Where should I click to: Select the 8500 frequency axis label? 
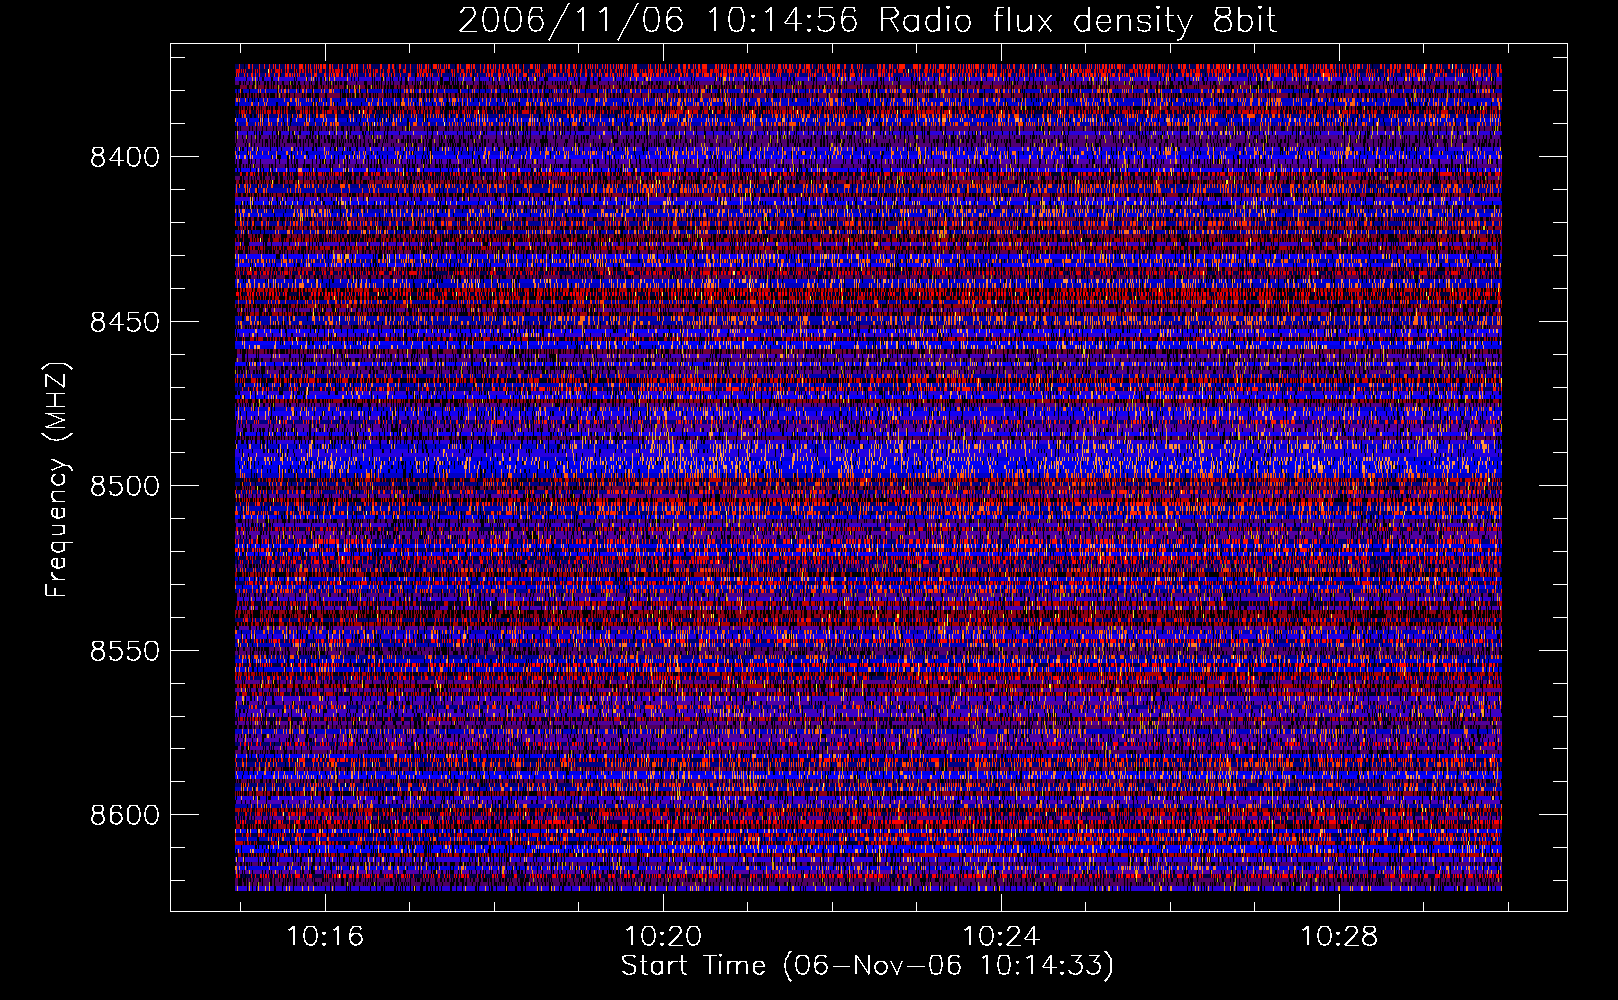[125, 486]
